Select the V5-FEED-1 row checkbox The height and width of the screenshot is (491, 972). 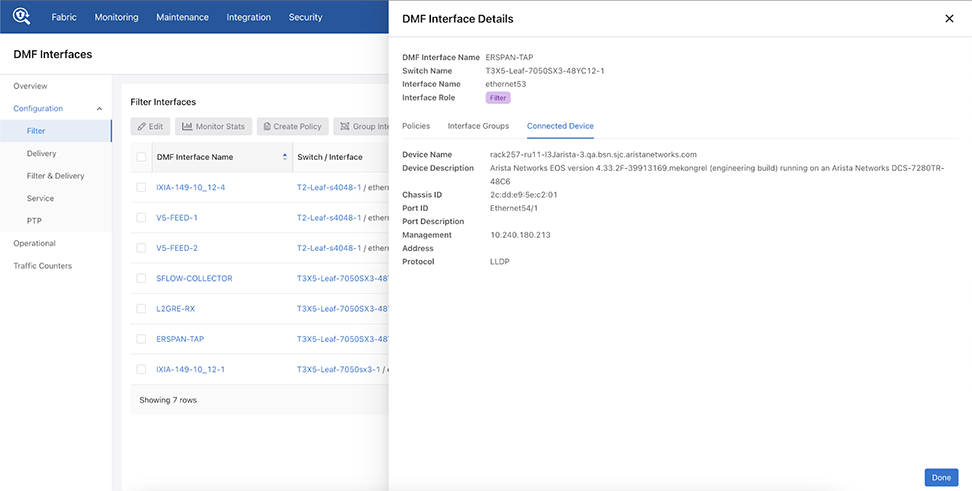141,218
